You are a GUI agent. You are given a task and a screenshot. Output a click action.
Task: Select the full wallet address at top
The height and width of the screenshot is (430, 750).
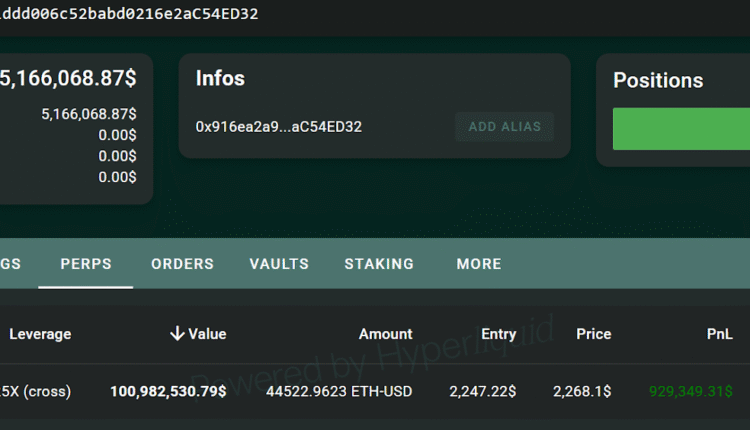pos(130,14)
